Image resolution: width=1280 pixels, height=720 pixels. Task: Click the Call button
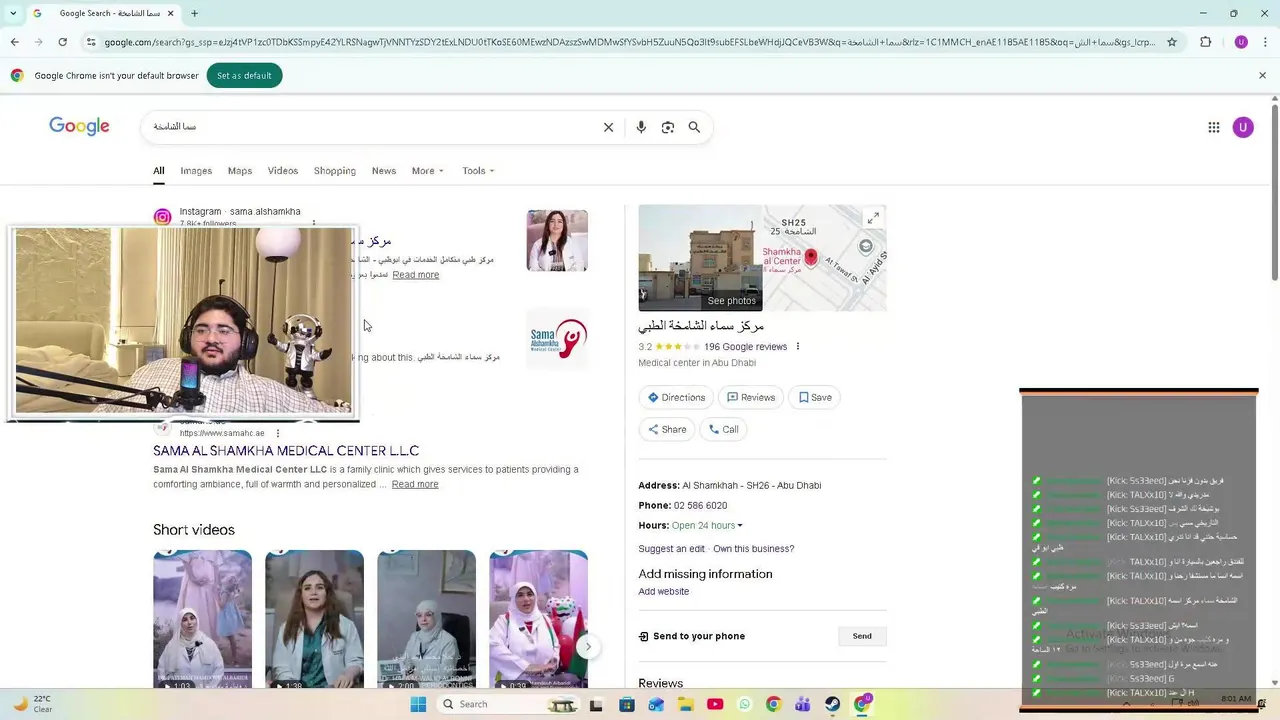pos(724,429)
